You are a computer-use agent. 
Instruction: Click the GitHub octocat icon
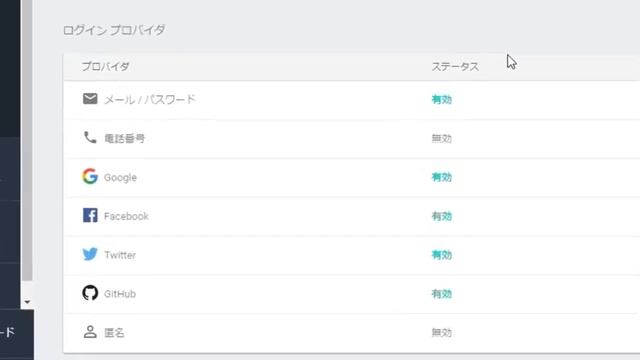90,293
